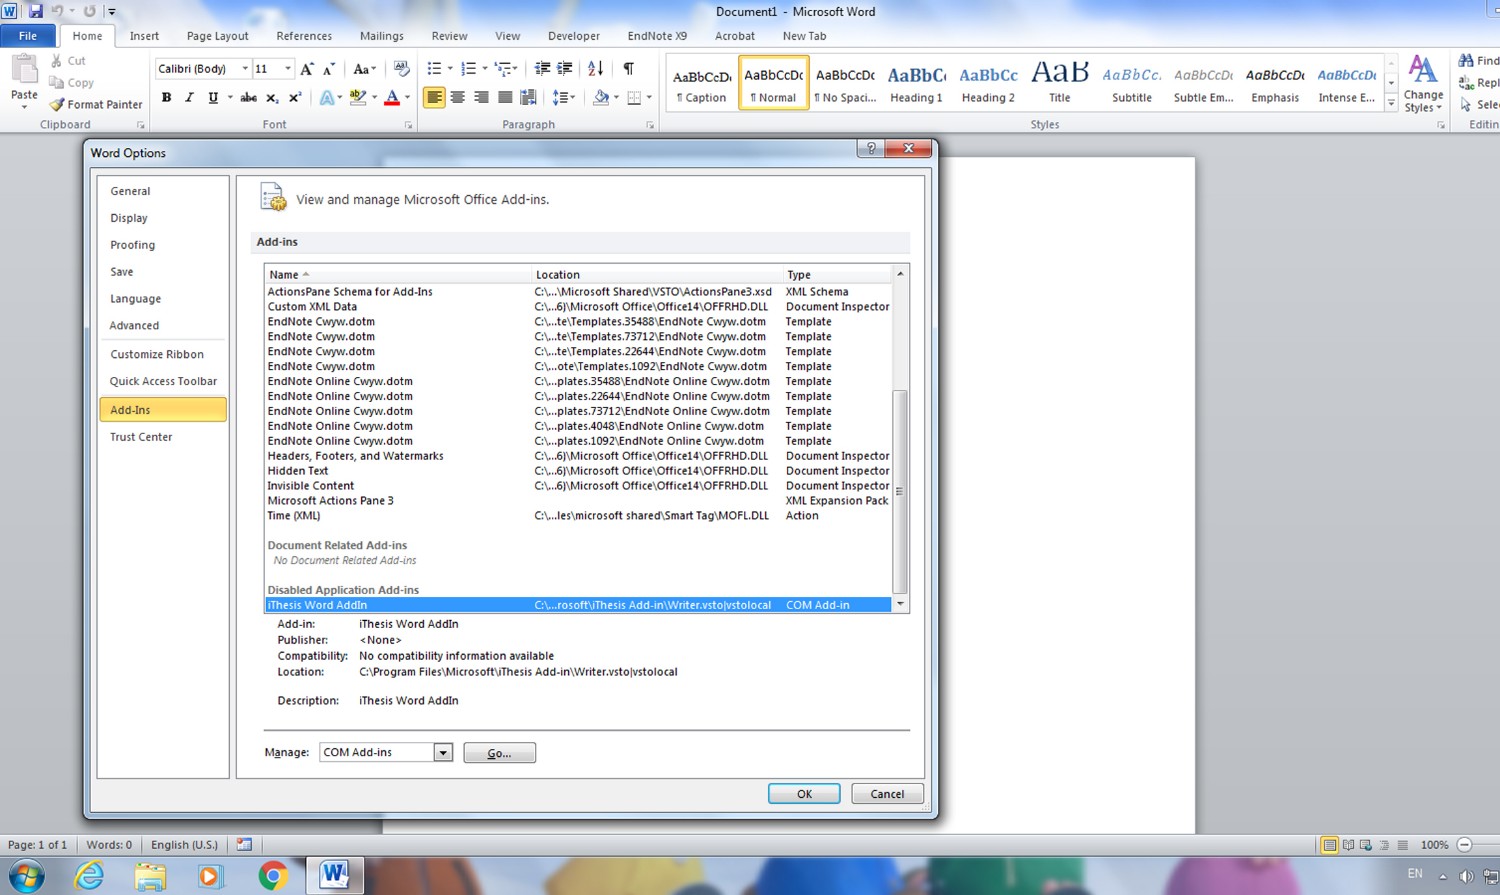Image resolution: width=1500 pixels, height=895 pixels.
Task: Open the File tab
Action: 28,36
